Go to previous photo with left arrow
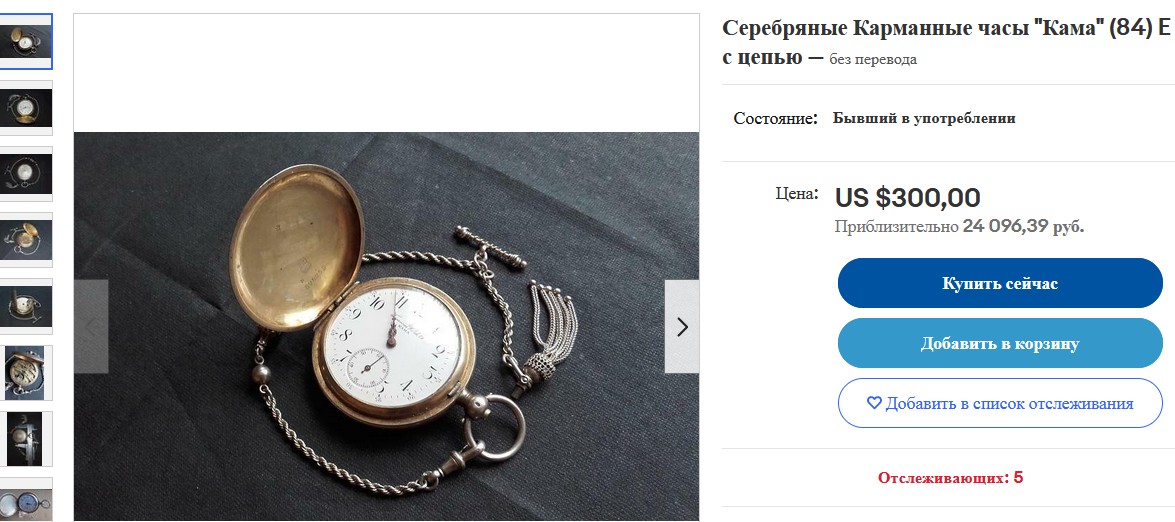This screenshot has height=522, width=1175. point(91,327)
